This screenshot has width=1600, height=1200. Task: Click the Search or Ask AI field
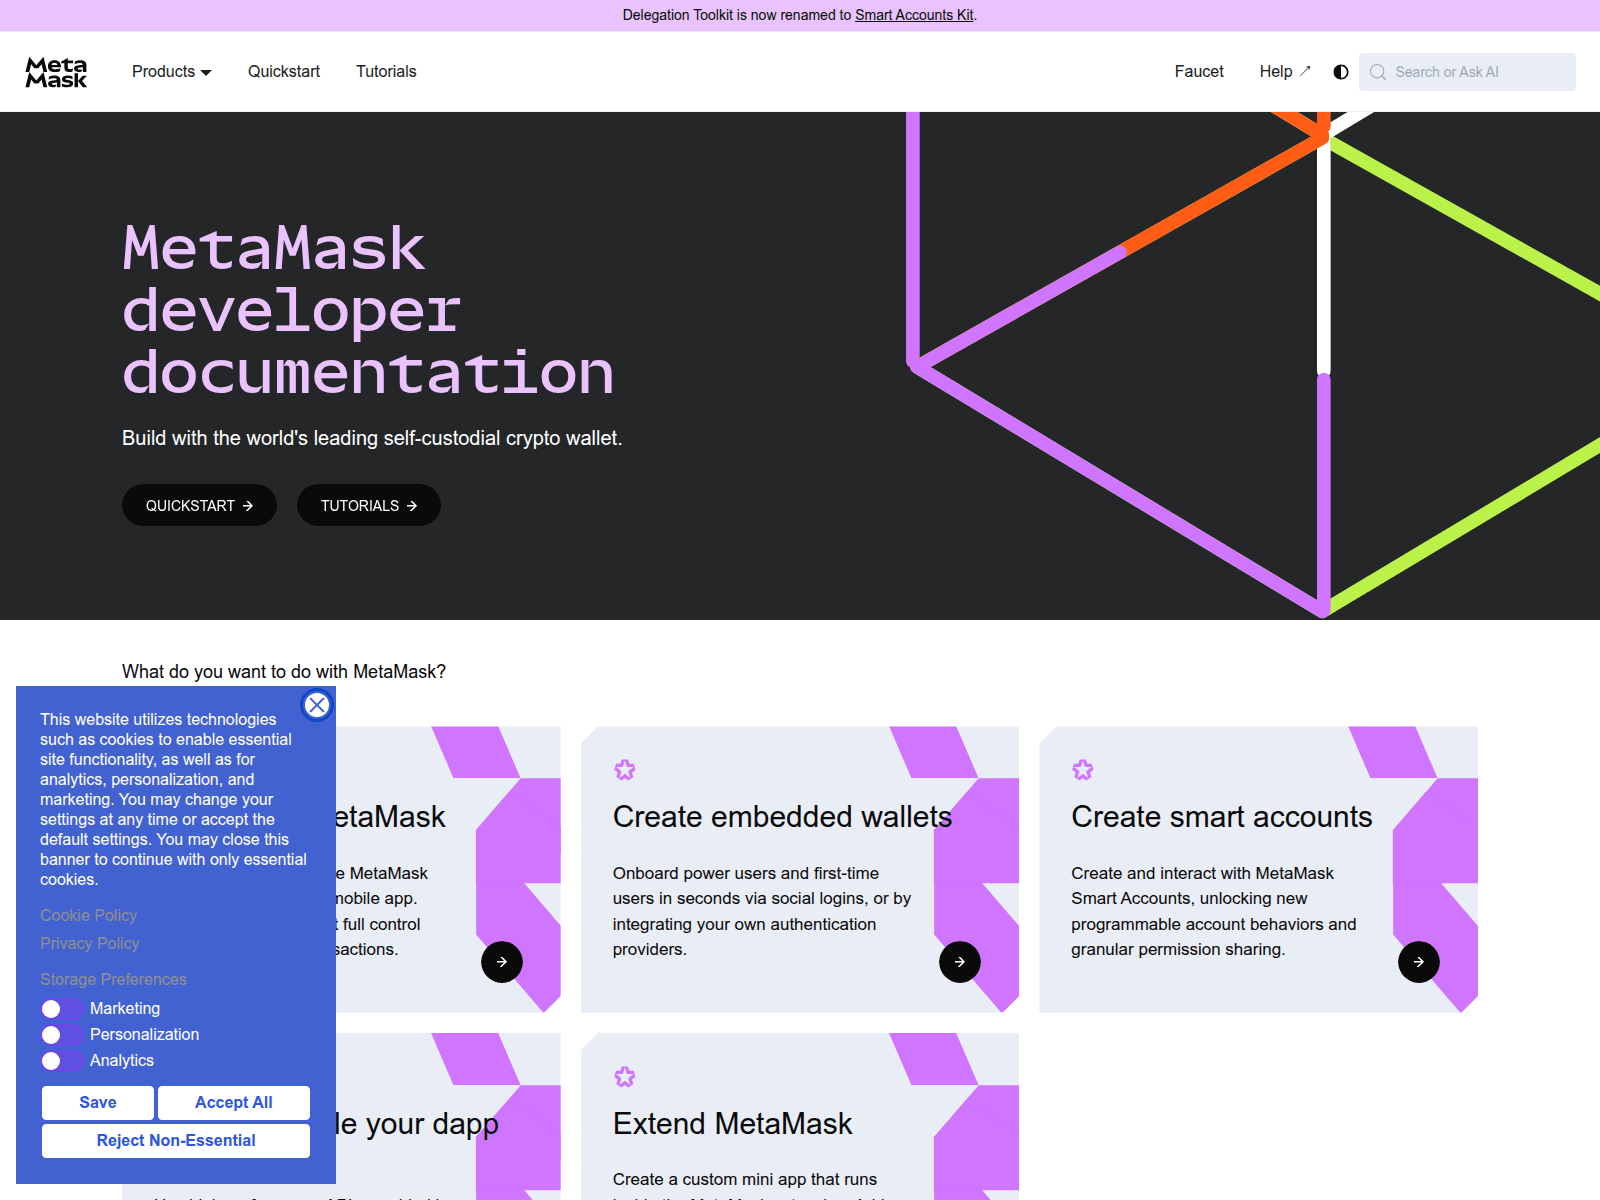tap(1467, 72)
